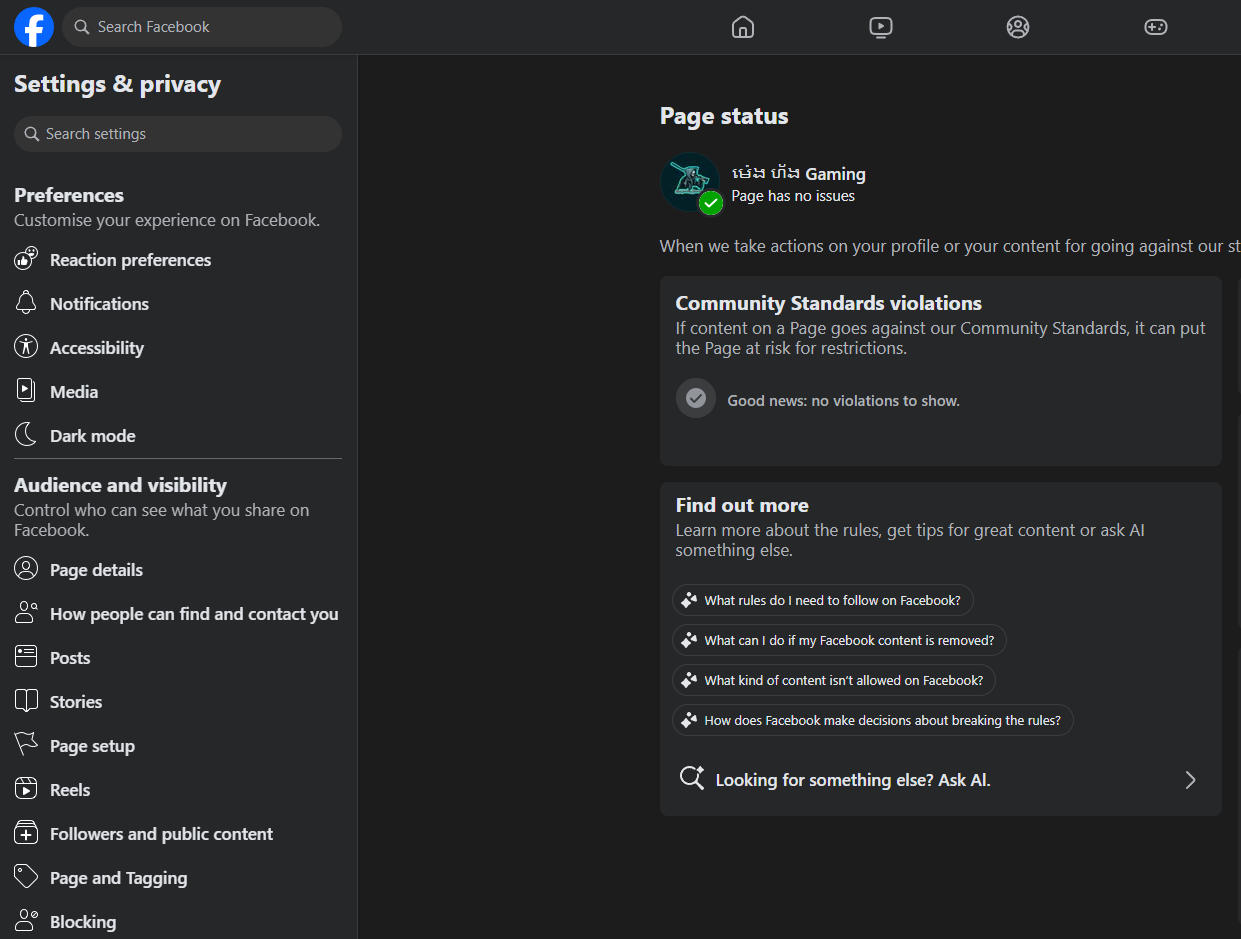Select Page details menu item
Screen dimensions: 1241x939
[178, 570]
